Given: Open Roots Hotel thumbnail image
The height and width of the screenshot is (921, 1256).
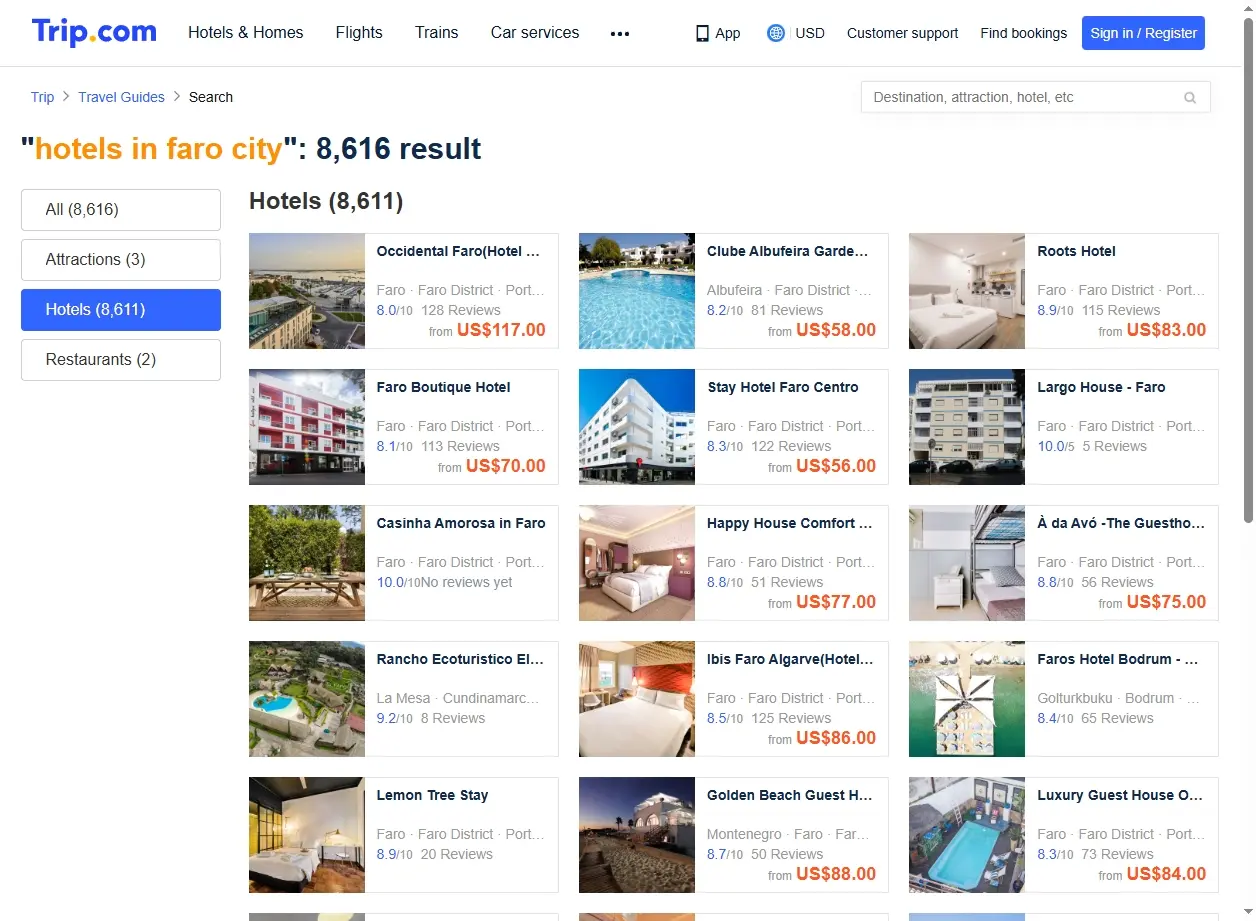Looking at the screenshot, I should pyautogui.click(x=967, y=291).
